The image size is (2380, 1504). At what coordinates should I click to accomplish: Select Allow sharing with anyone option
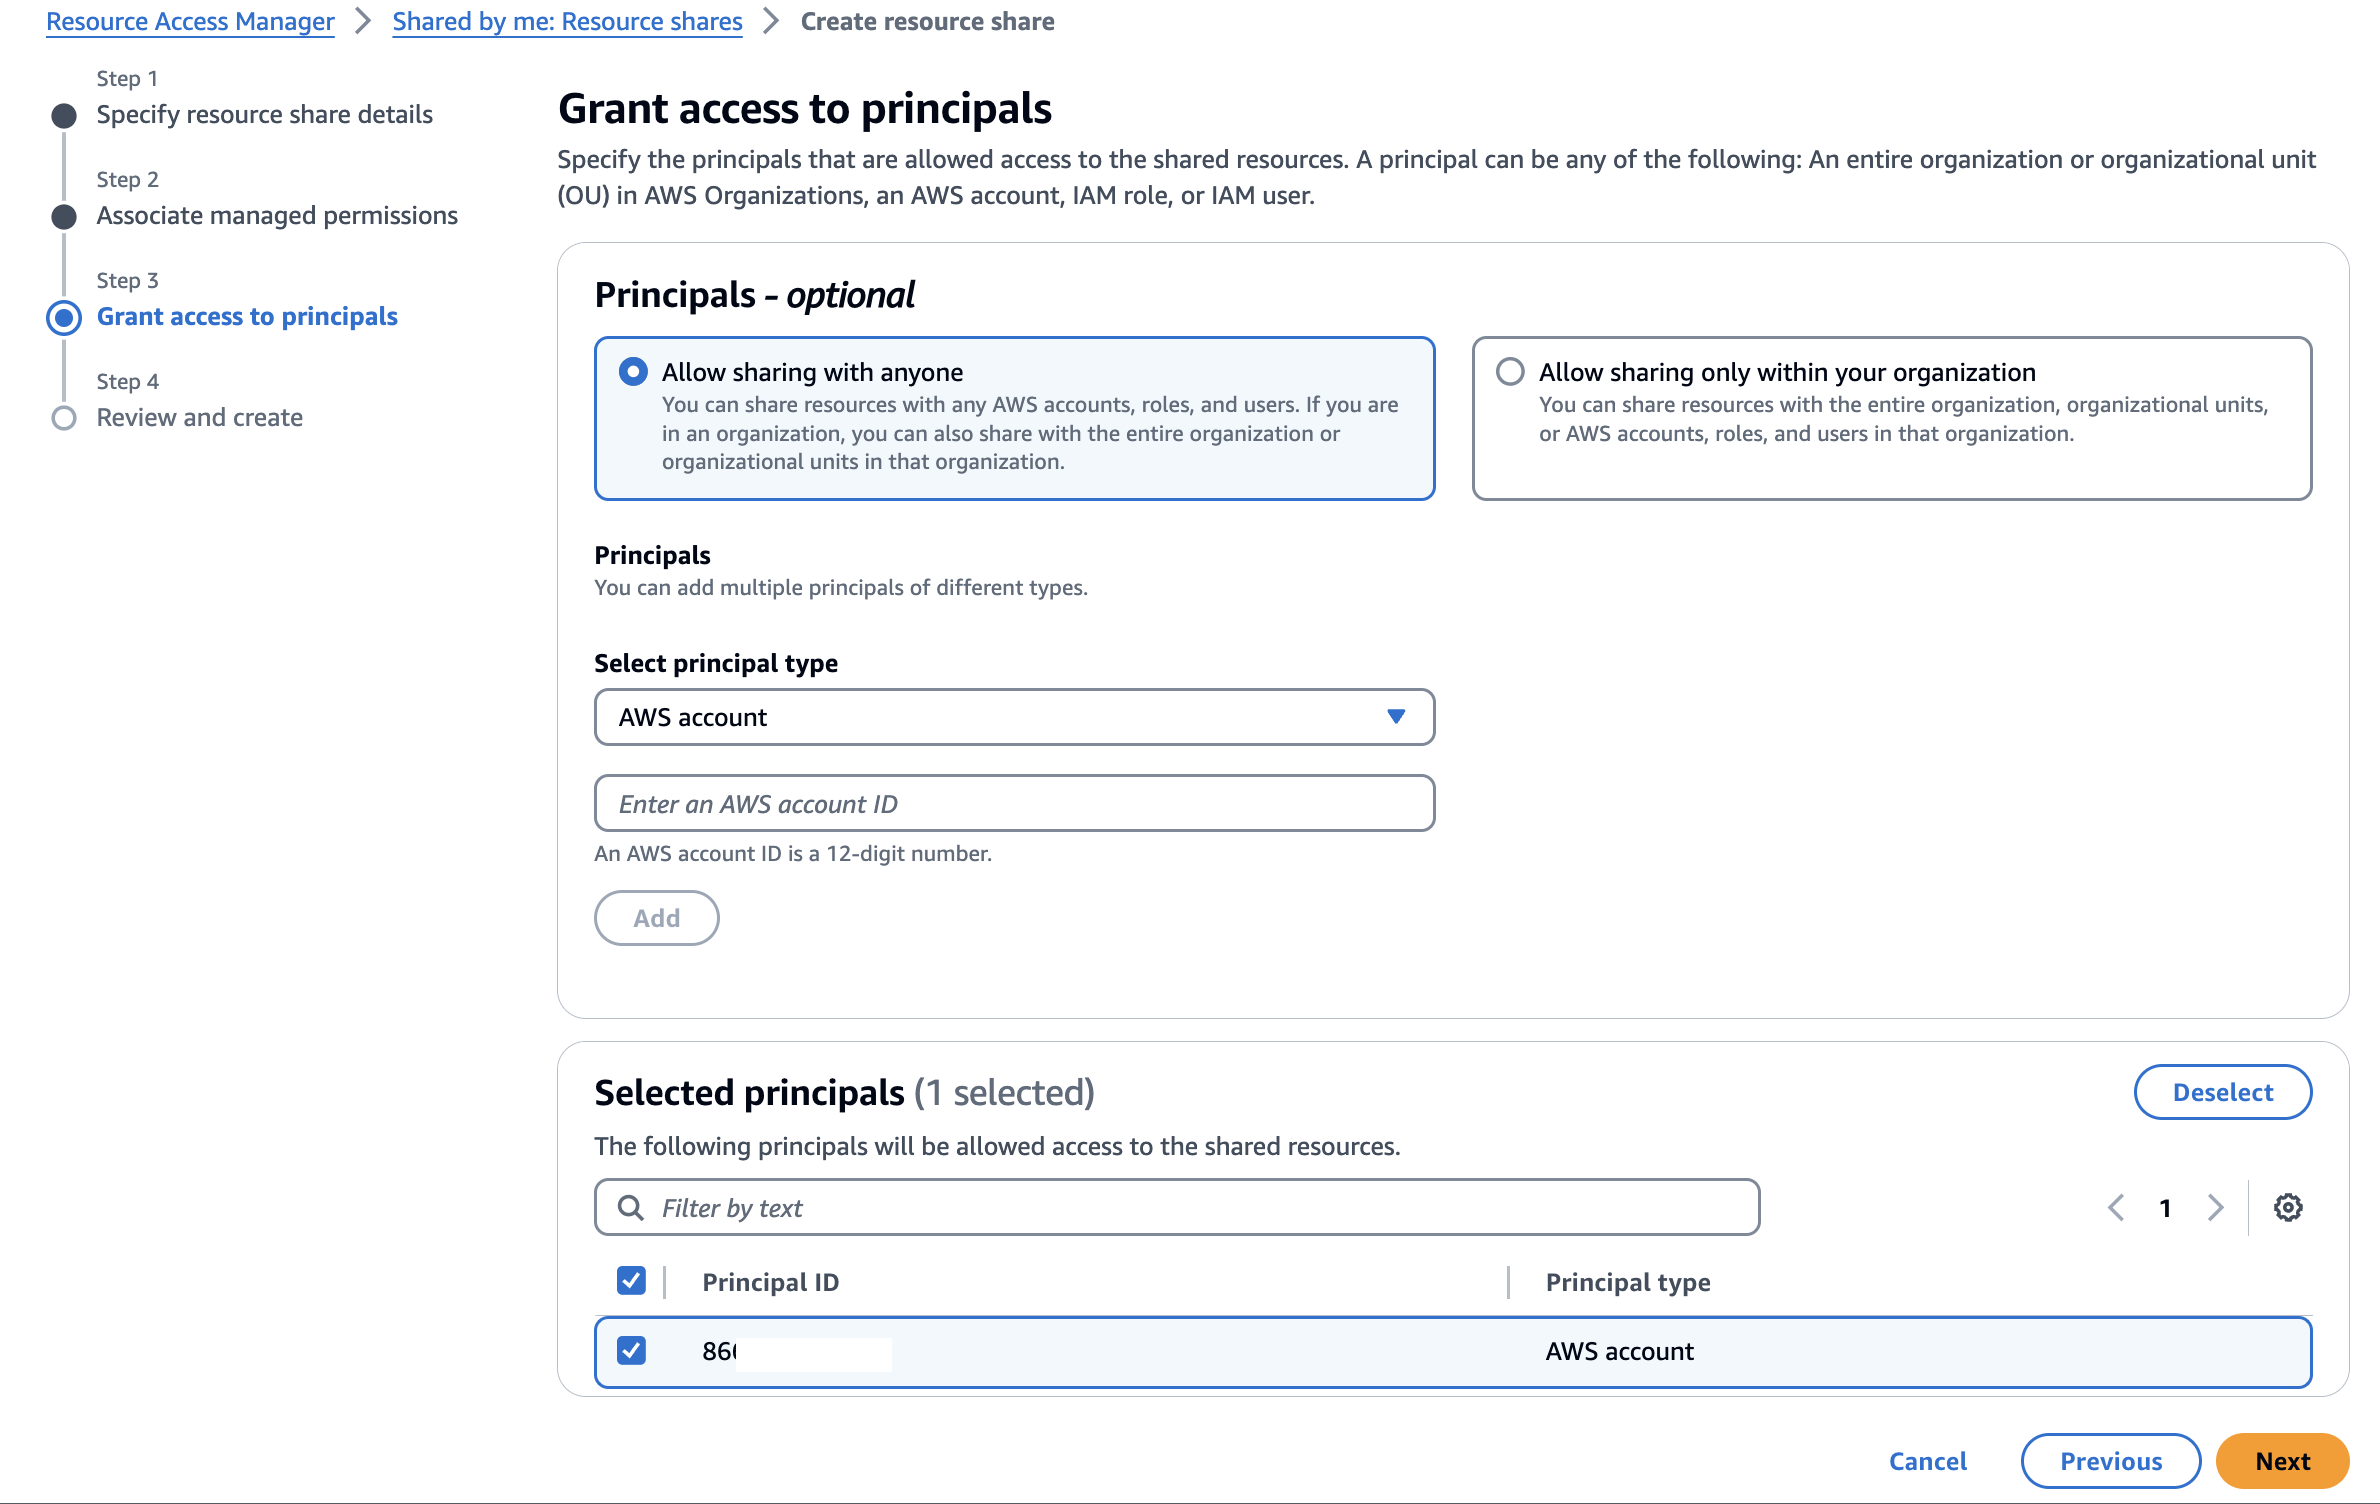point(633,372)
